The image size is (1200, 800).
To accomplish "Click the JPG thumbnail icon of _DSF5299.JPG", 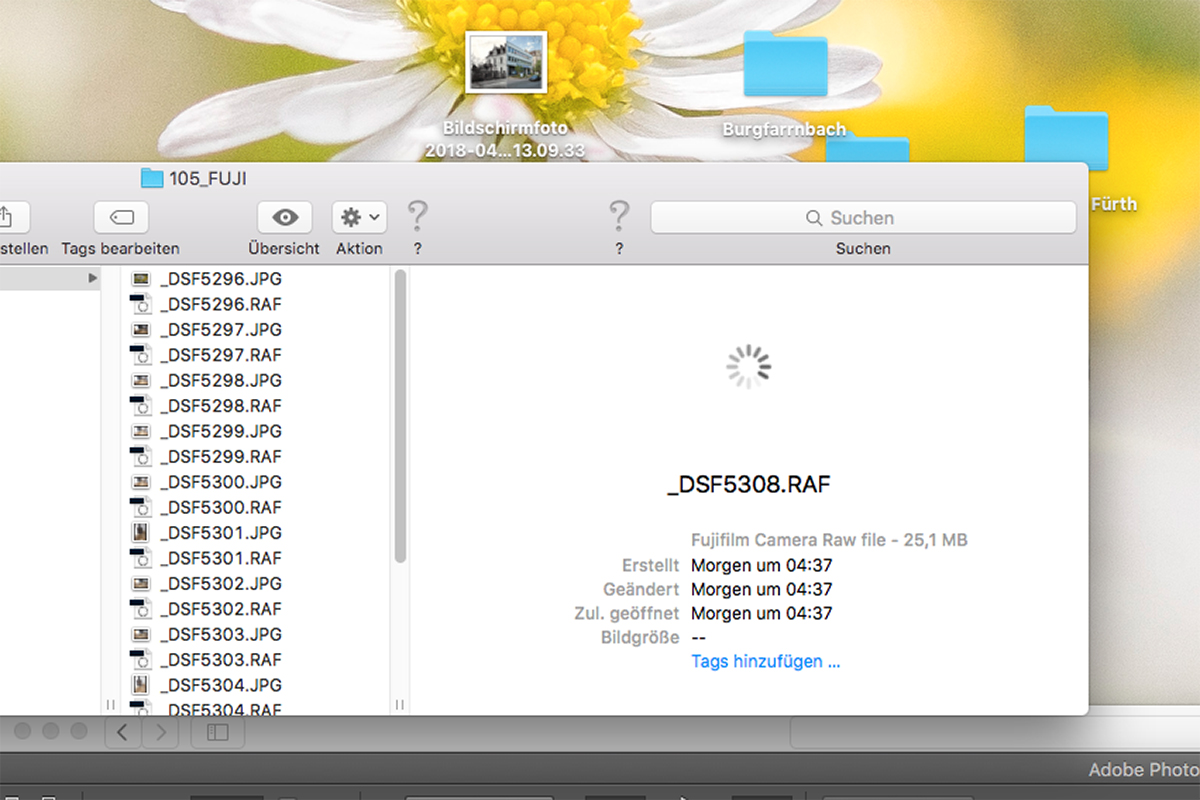I will pyautogui.click(x=141, y=431).
